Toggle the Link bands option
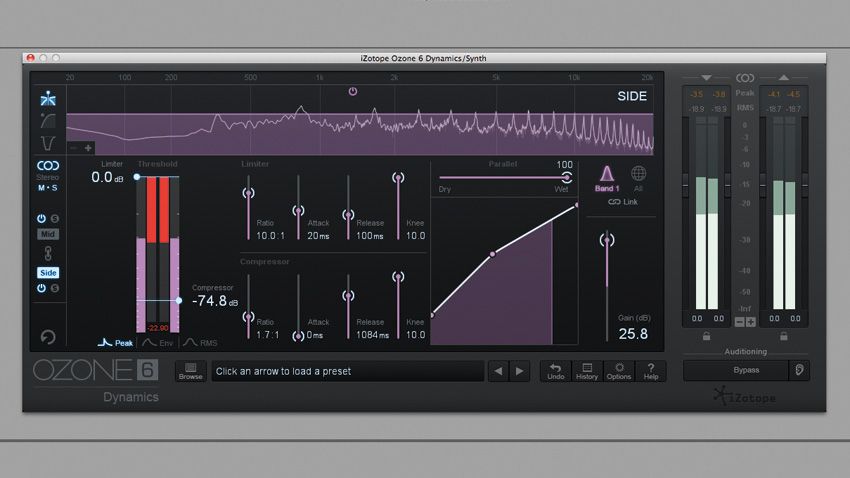Viewport: 850px width, 478px height. point(623,202)
